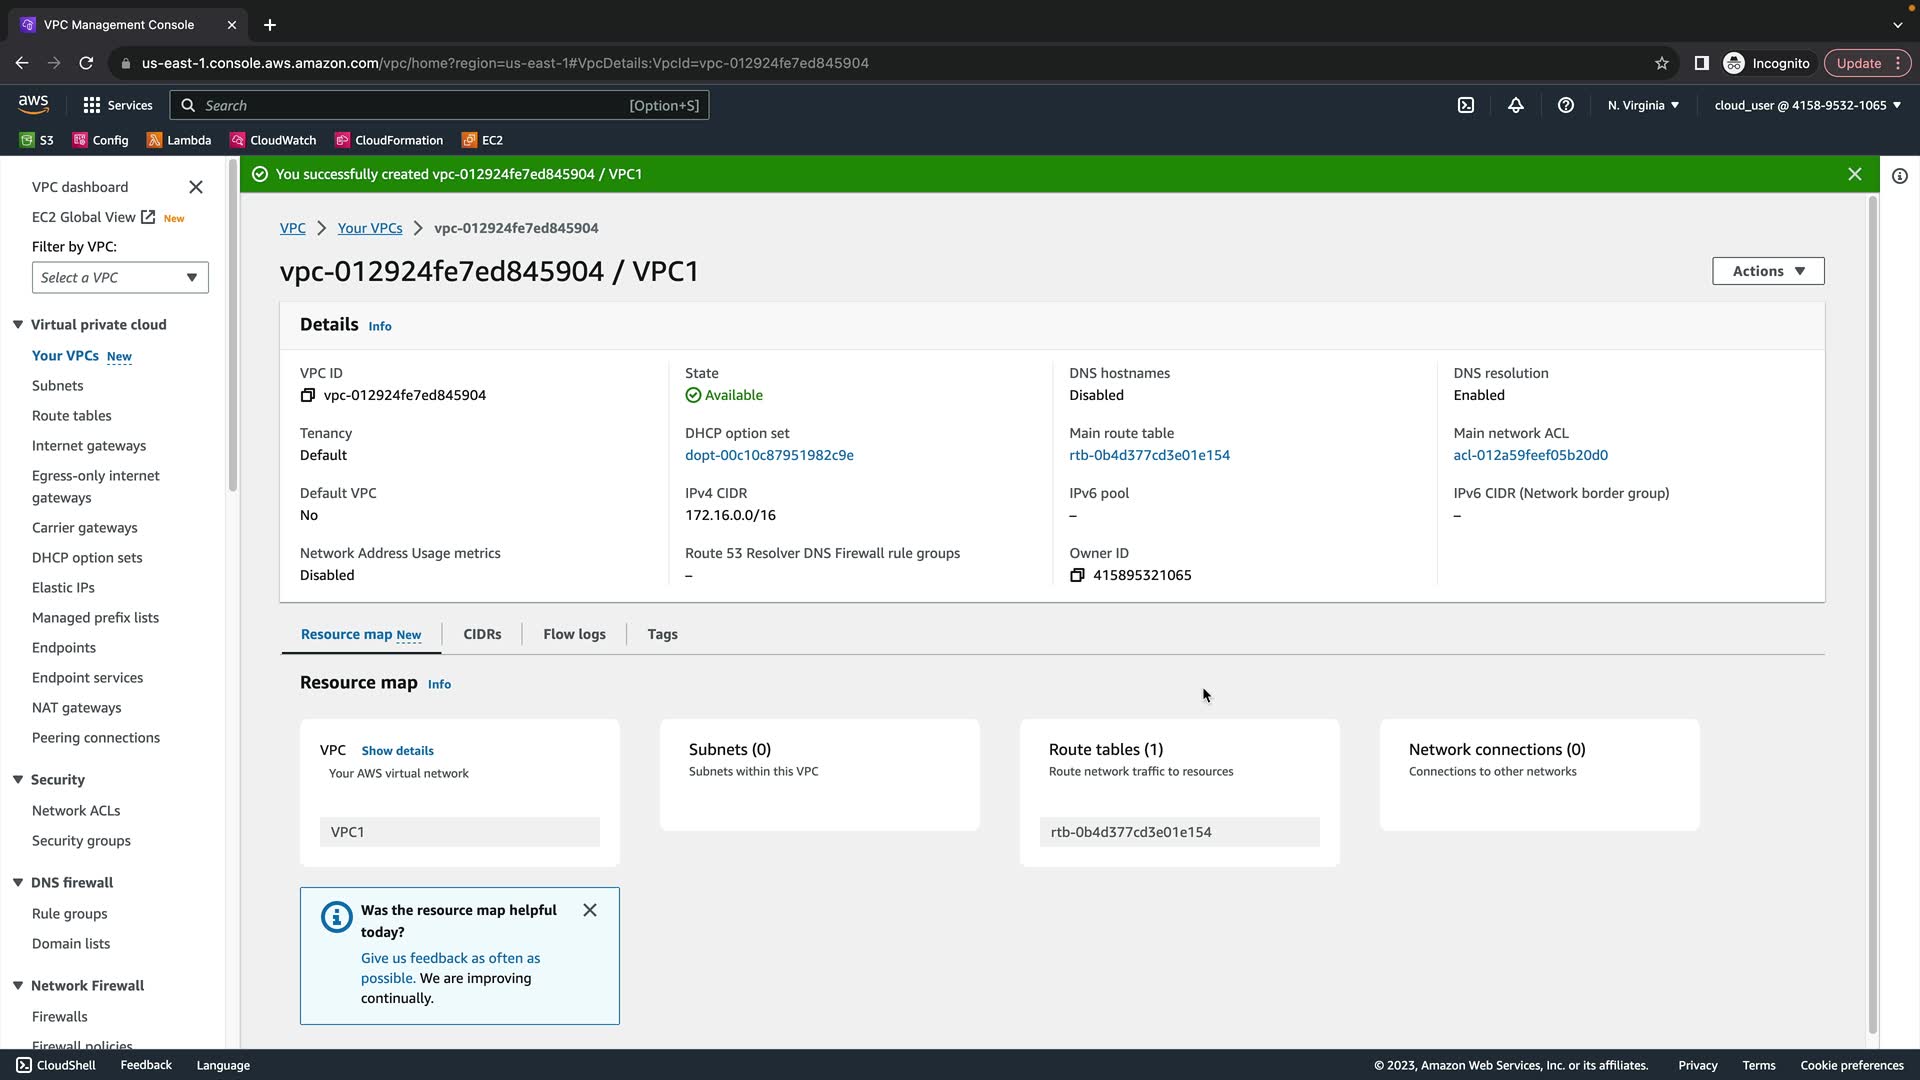The width and height of the screenshot is (1920, 1080).
Task: Open the AWS CloudShell icon in the header
Action: (1466, 105)
